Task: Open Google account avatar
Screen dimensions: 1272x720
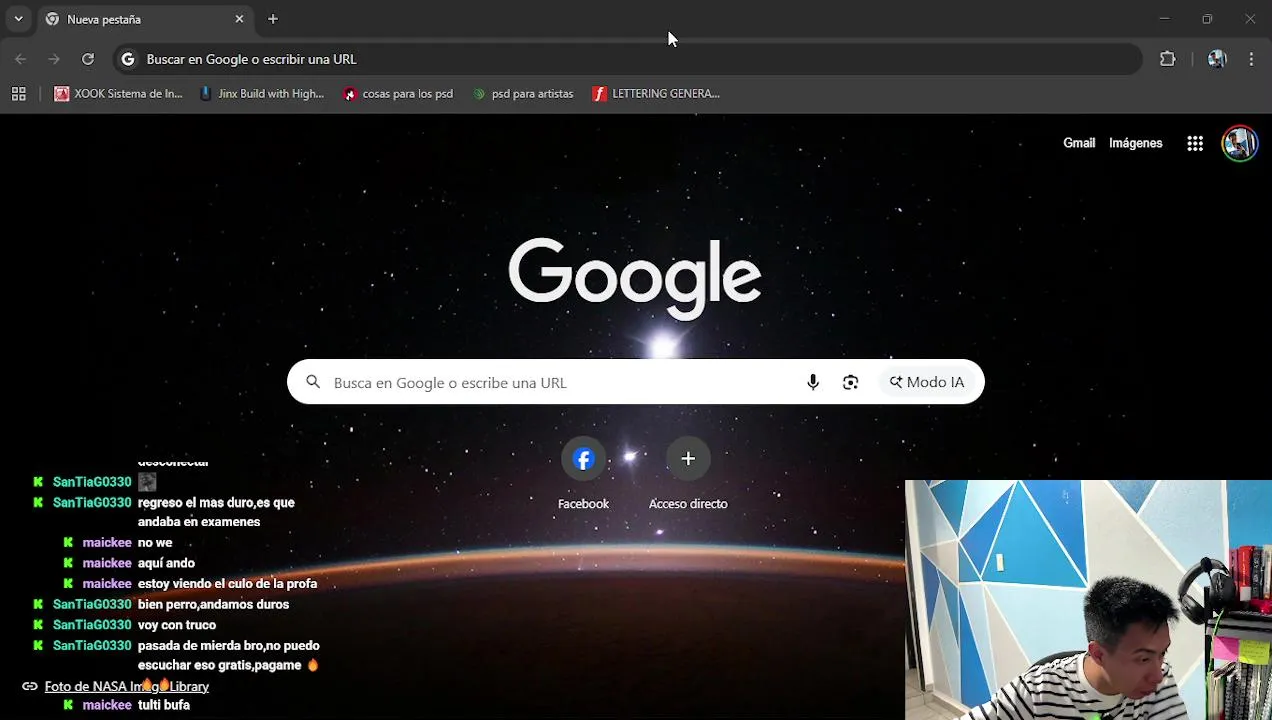Action: [1240, 143]
